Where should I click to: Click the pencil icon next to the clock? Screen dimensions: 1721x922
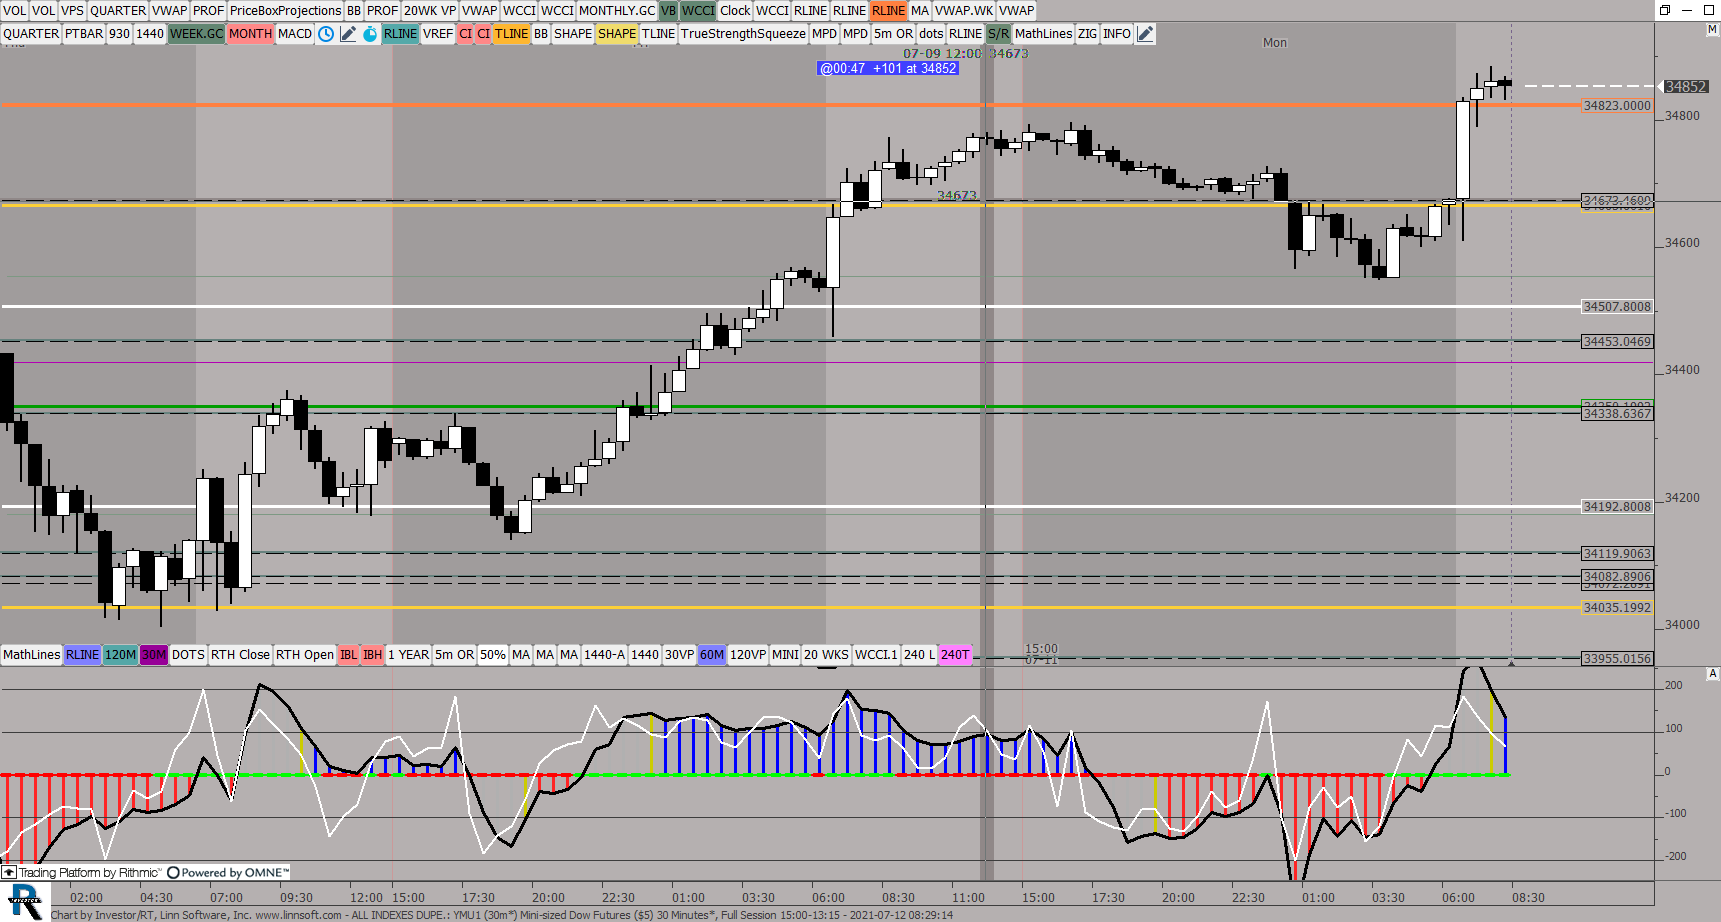pyautogui.click(x=348, y=33)
